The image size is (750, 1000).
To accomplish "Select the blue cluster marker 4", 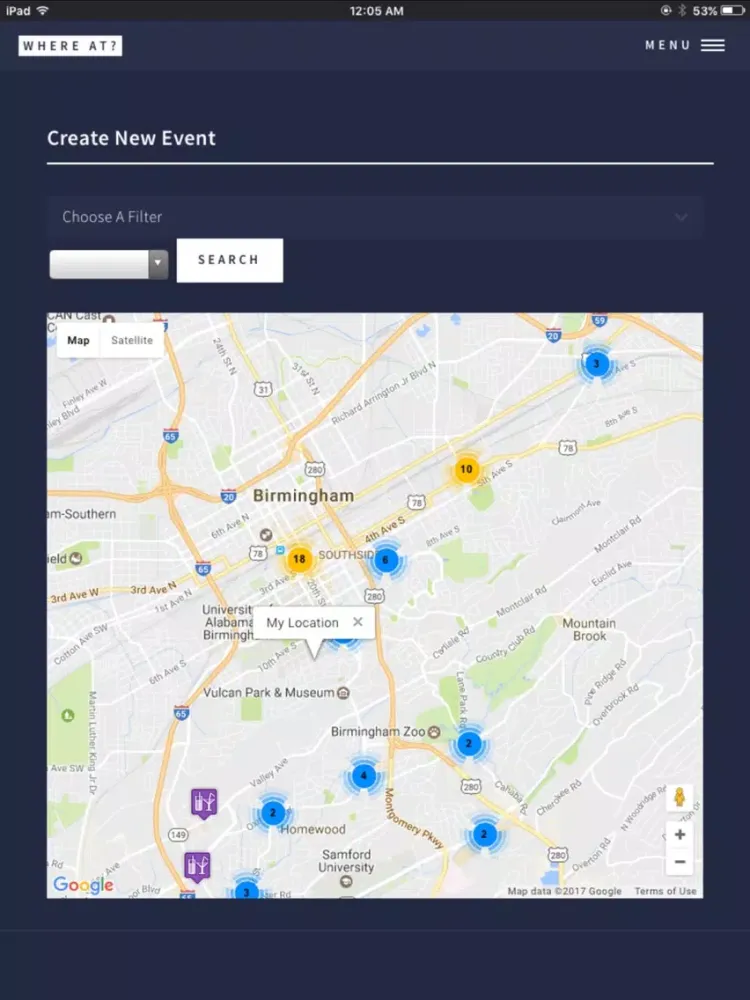I will [x=364, y=776].
